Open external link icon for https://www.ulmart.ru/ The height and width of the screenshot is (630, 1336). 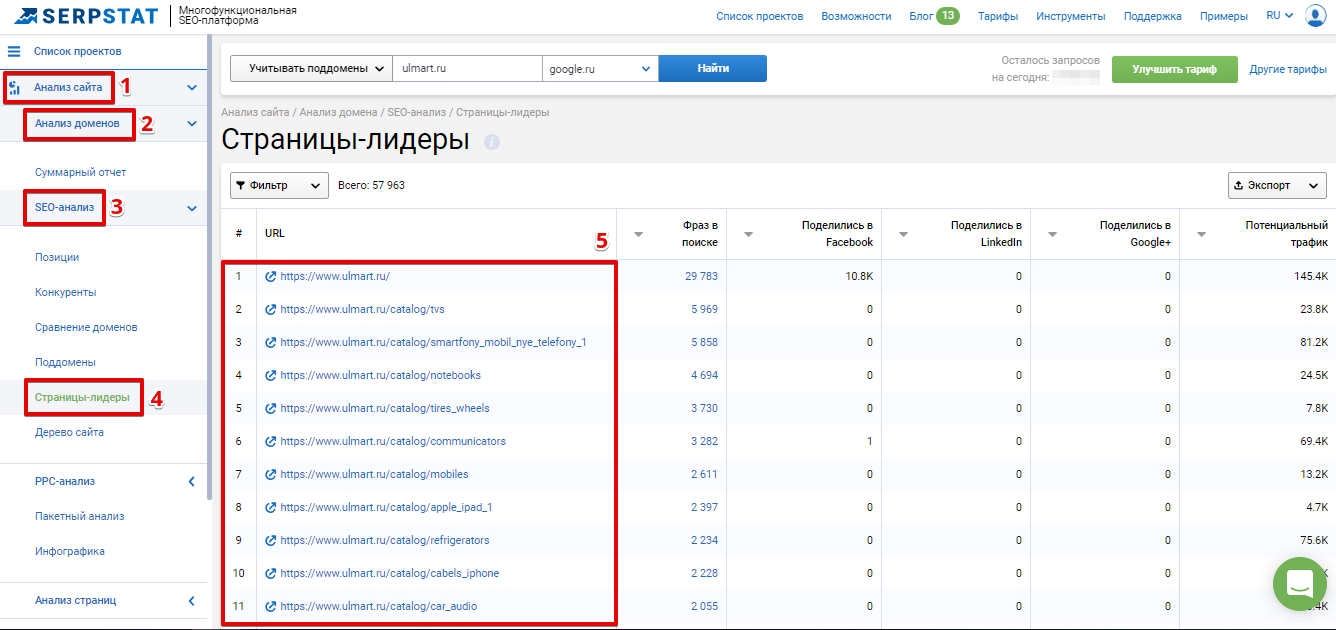(270, 276)
